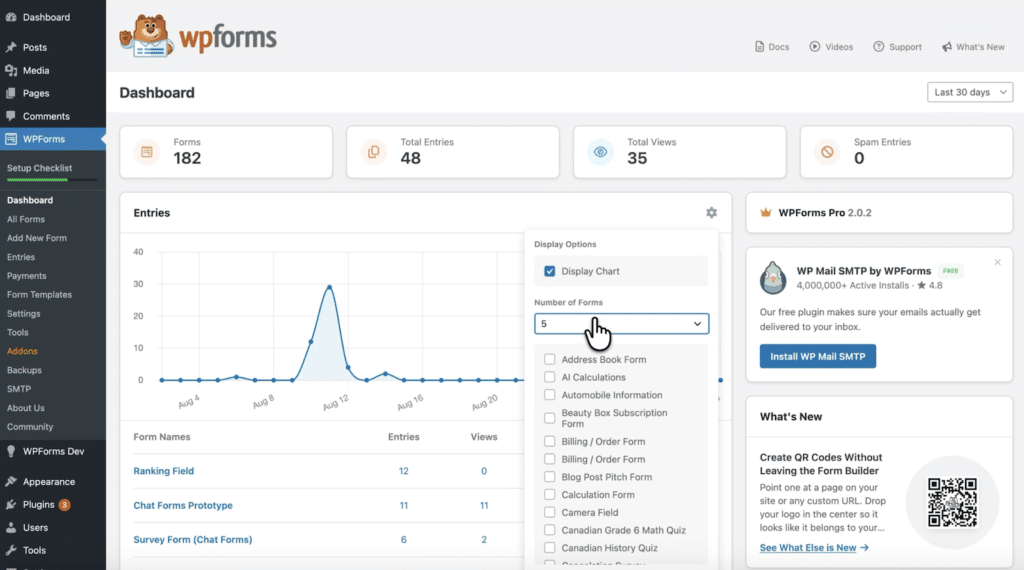Click the WPForms Pro crown icon
The width and height of the screenshot is (1024, 570).
pos(766,212)
